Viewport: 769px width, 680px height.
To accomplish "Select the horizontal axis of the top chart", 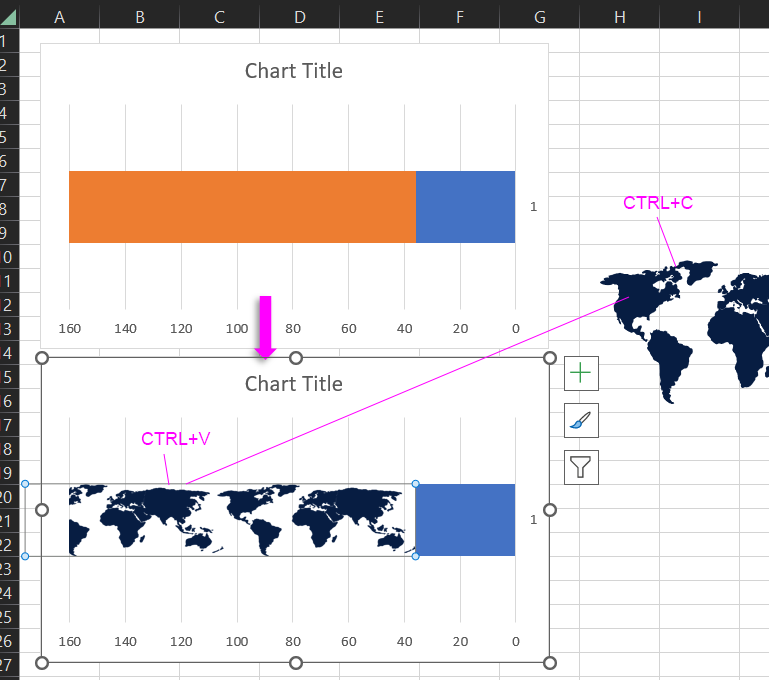I will [292, 328].
